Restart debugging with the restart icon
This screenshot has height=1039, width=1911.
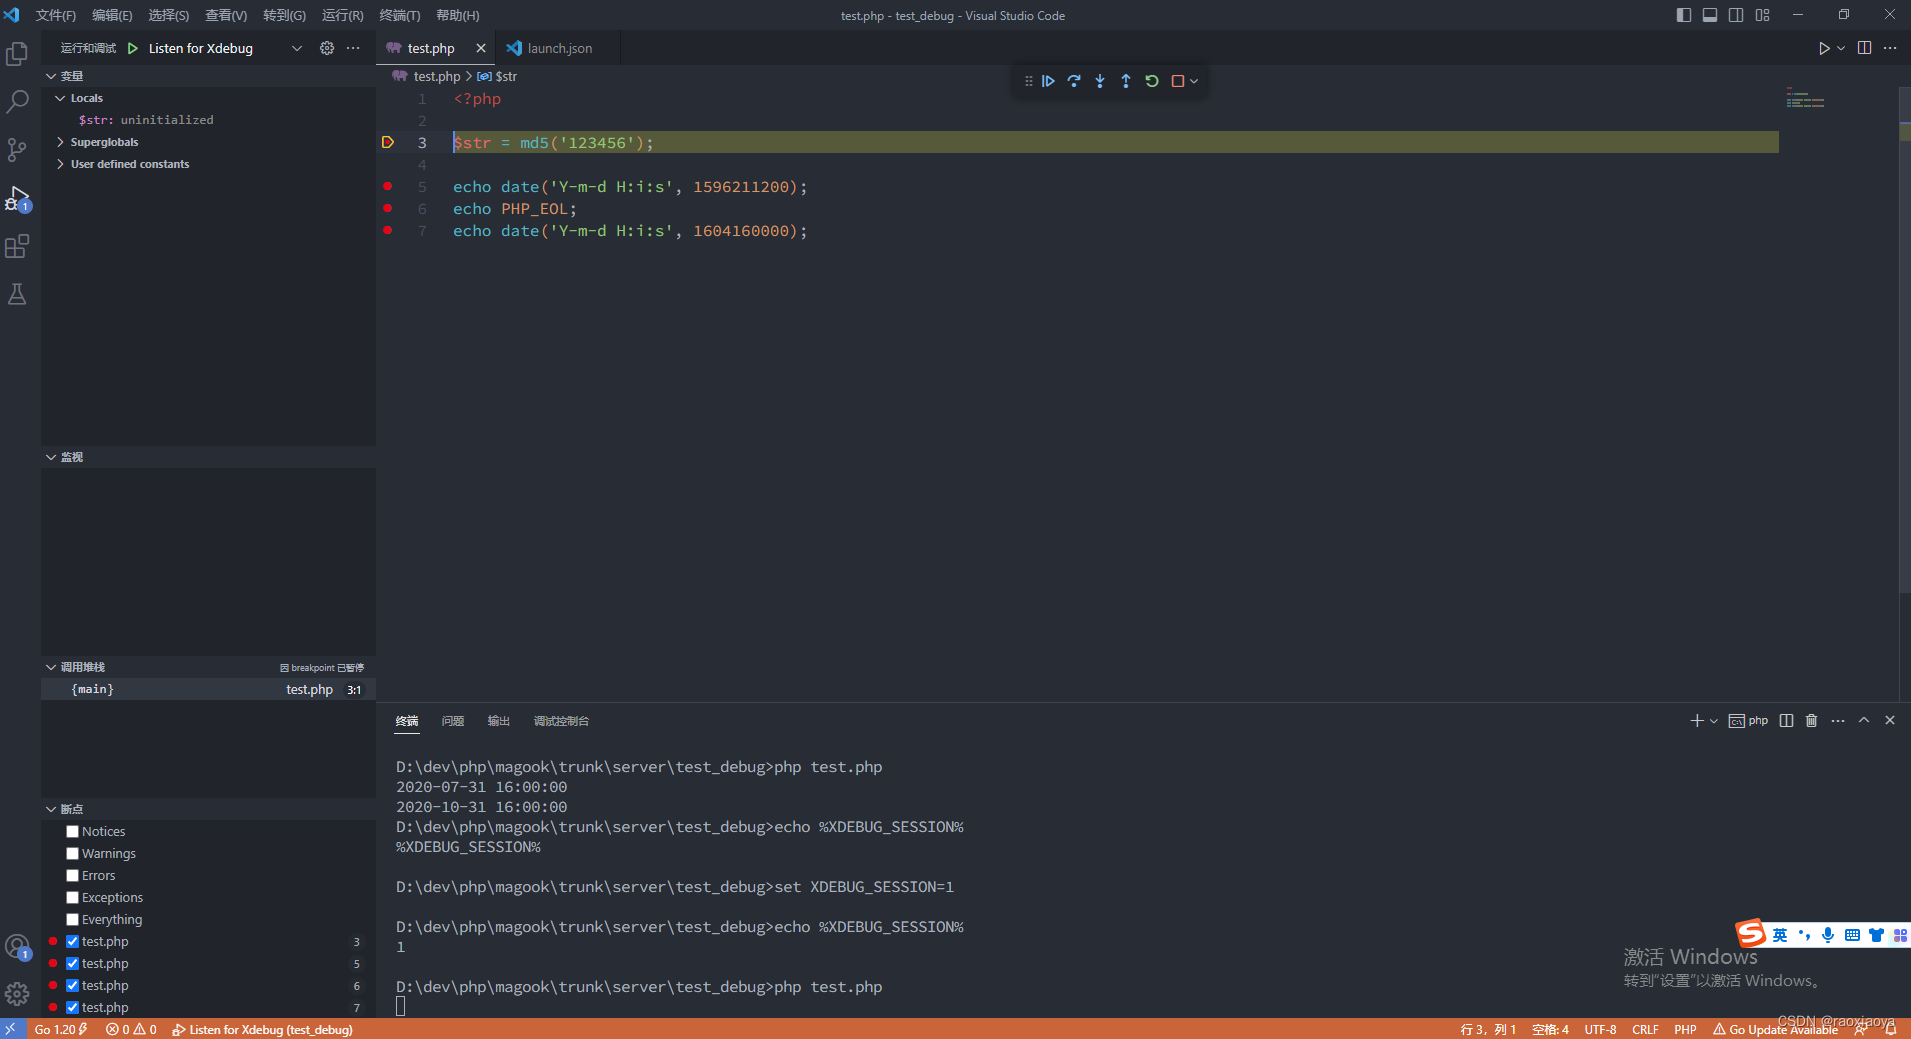1152,81
